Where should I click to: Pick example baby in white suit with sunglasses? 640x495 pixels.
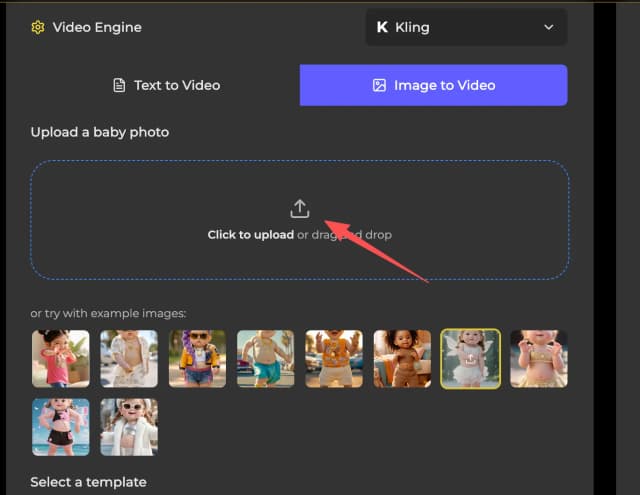(x=129, y=427)
